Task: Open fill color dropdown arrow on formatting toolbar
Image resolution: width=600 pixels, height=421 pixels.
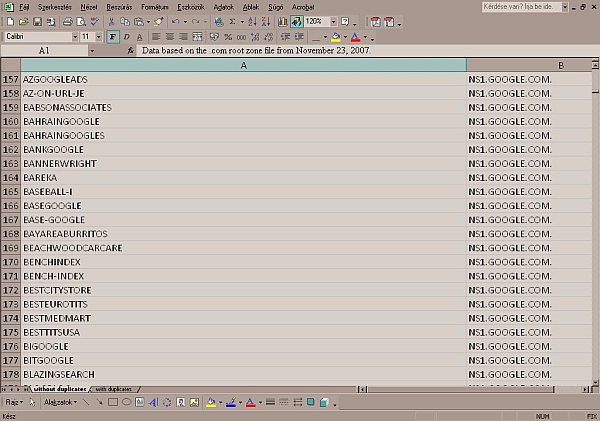Action: tap(345, 37)
